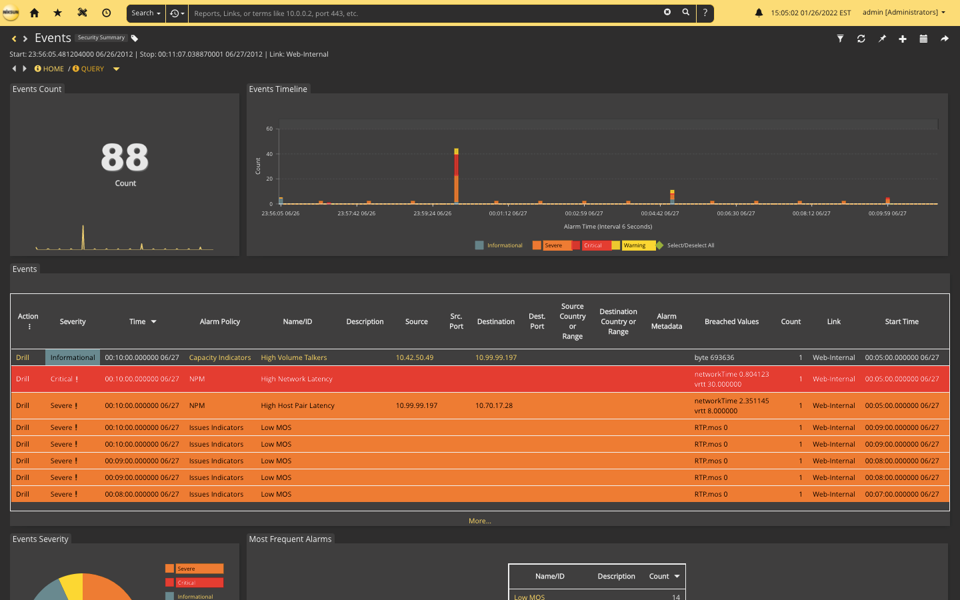Sort by the Breached Values column header
This screenshot has width=960, height=600.
click(732, 321)
